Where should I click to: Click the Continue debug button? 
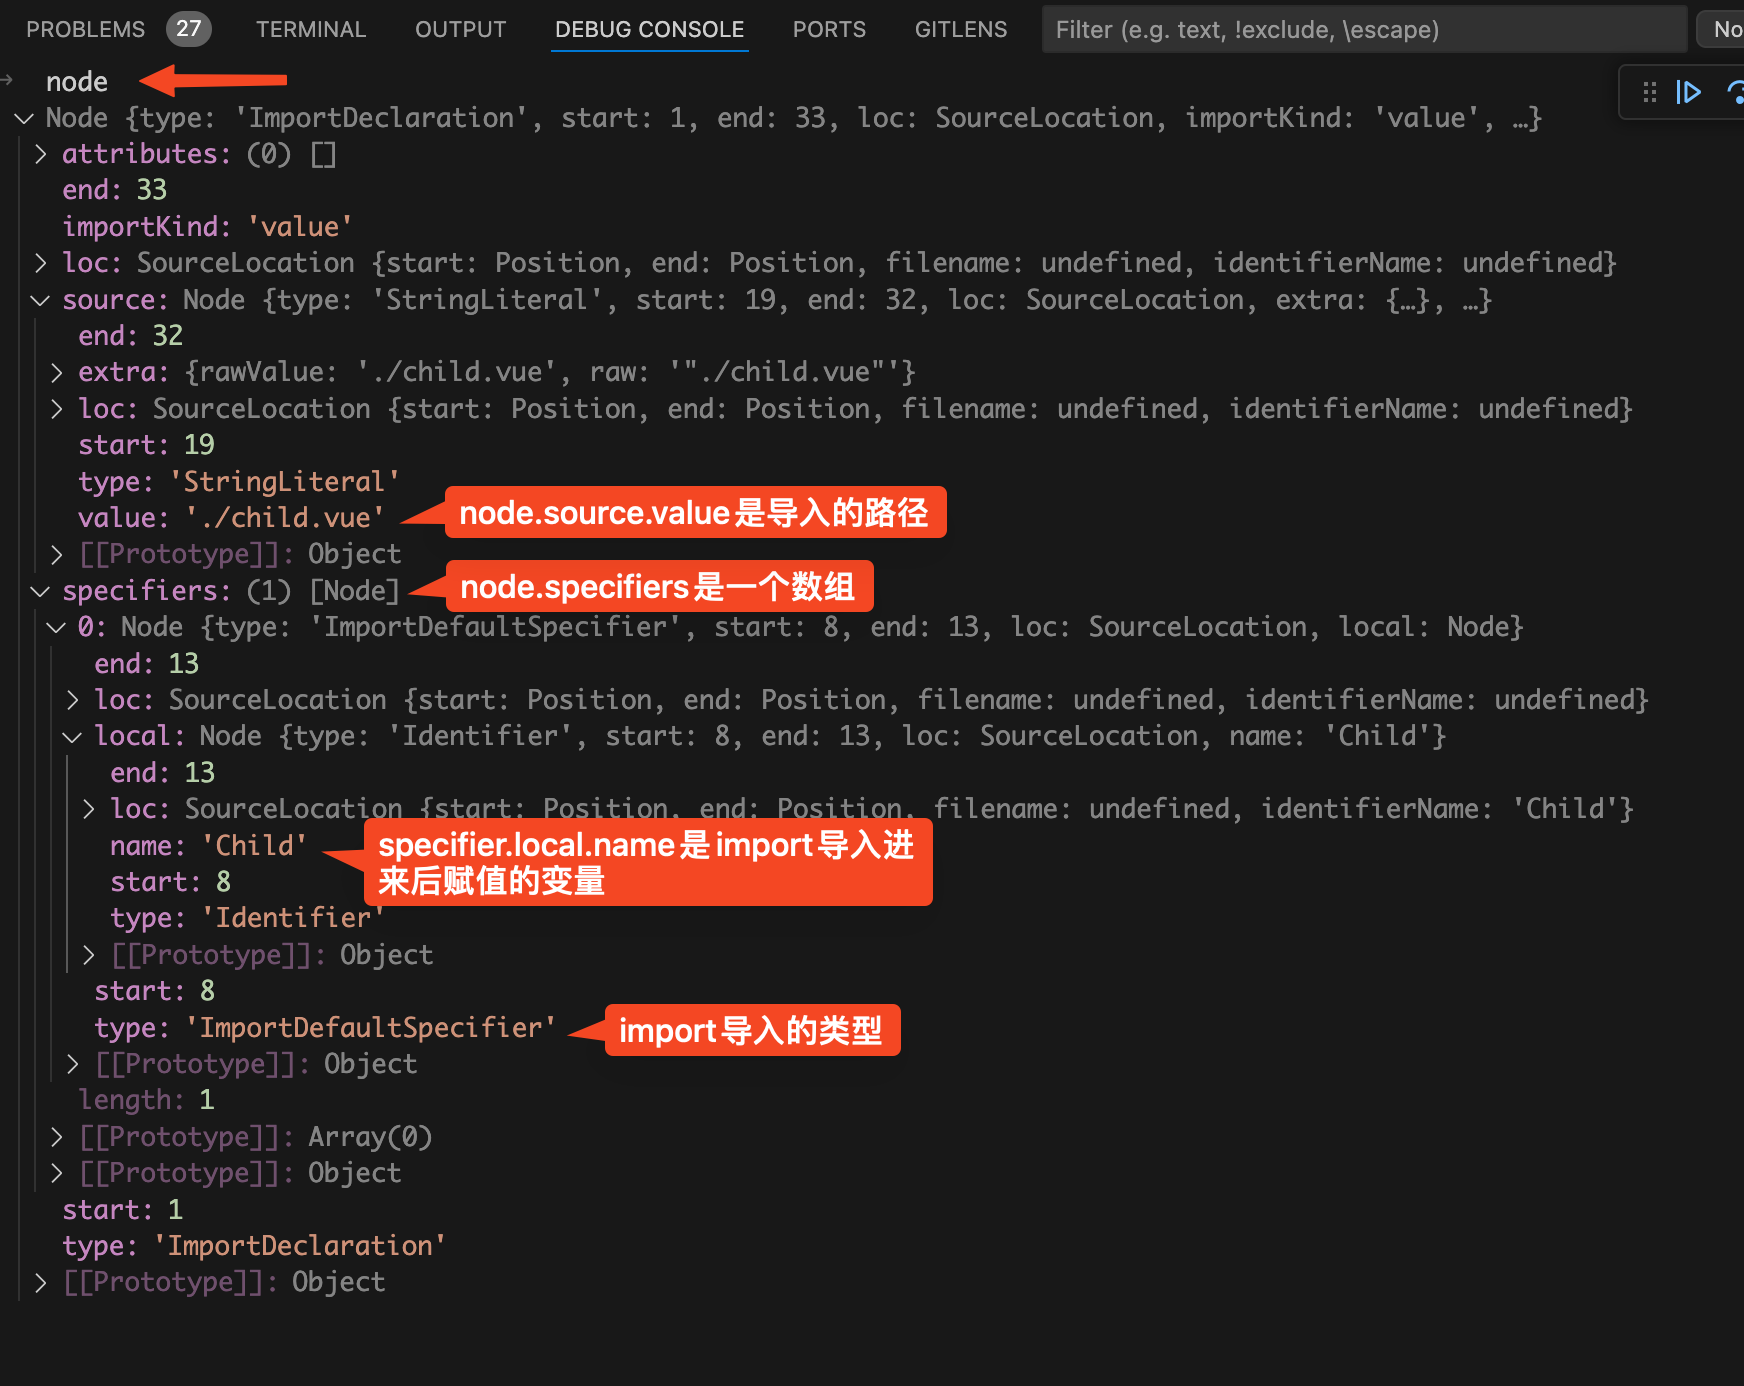click(x=1688, y=93)
